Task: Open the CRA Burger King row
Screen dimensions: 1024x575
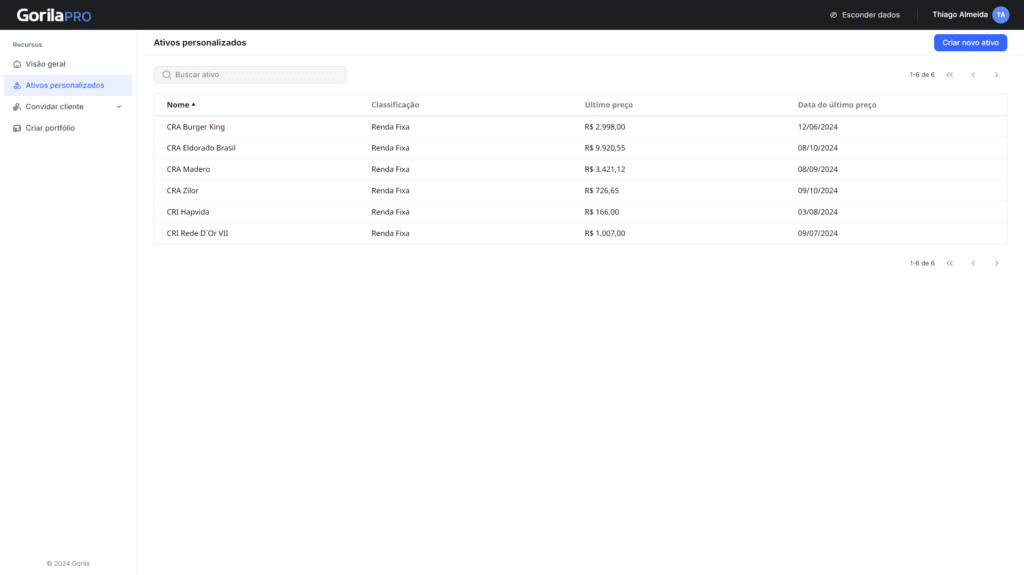Action: pyautogui.click(x=580, y=127)
